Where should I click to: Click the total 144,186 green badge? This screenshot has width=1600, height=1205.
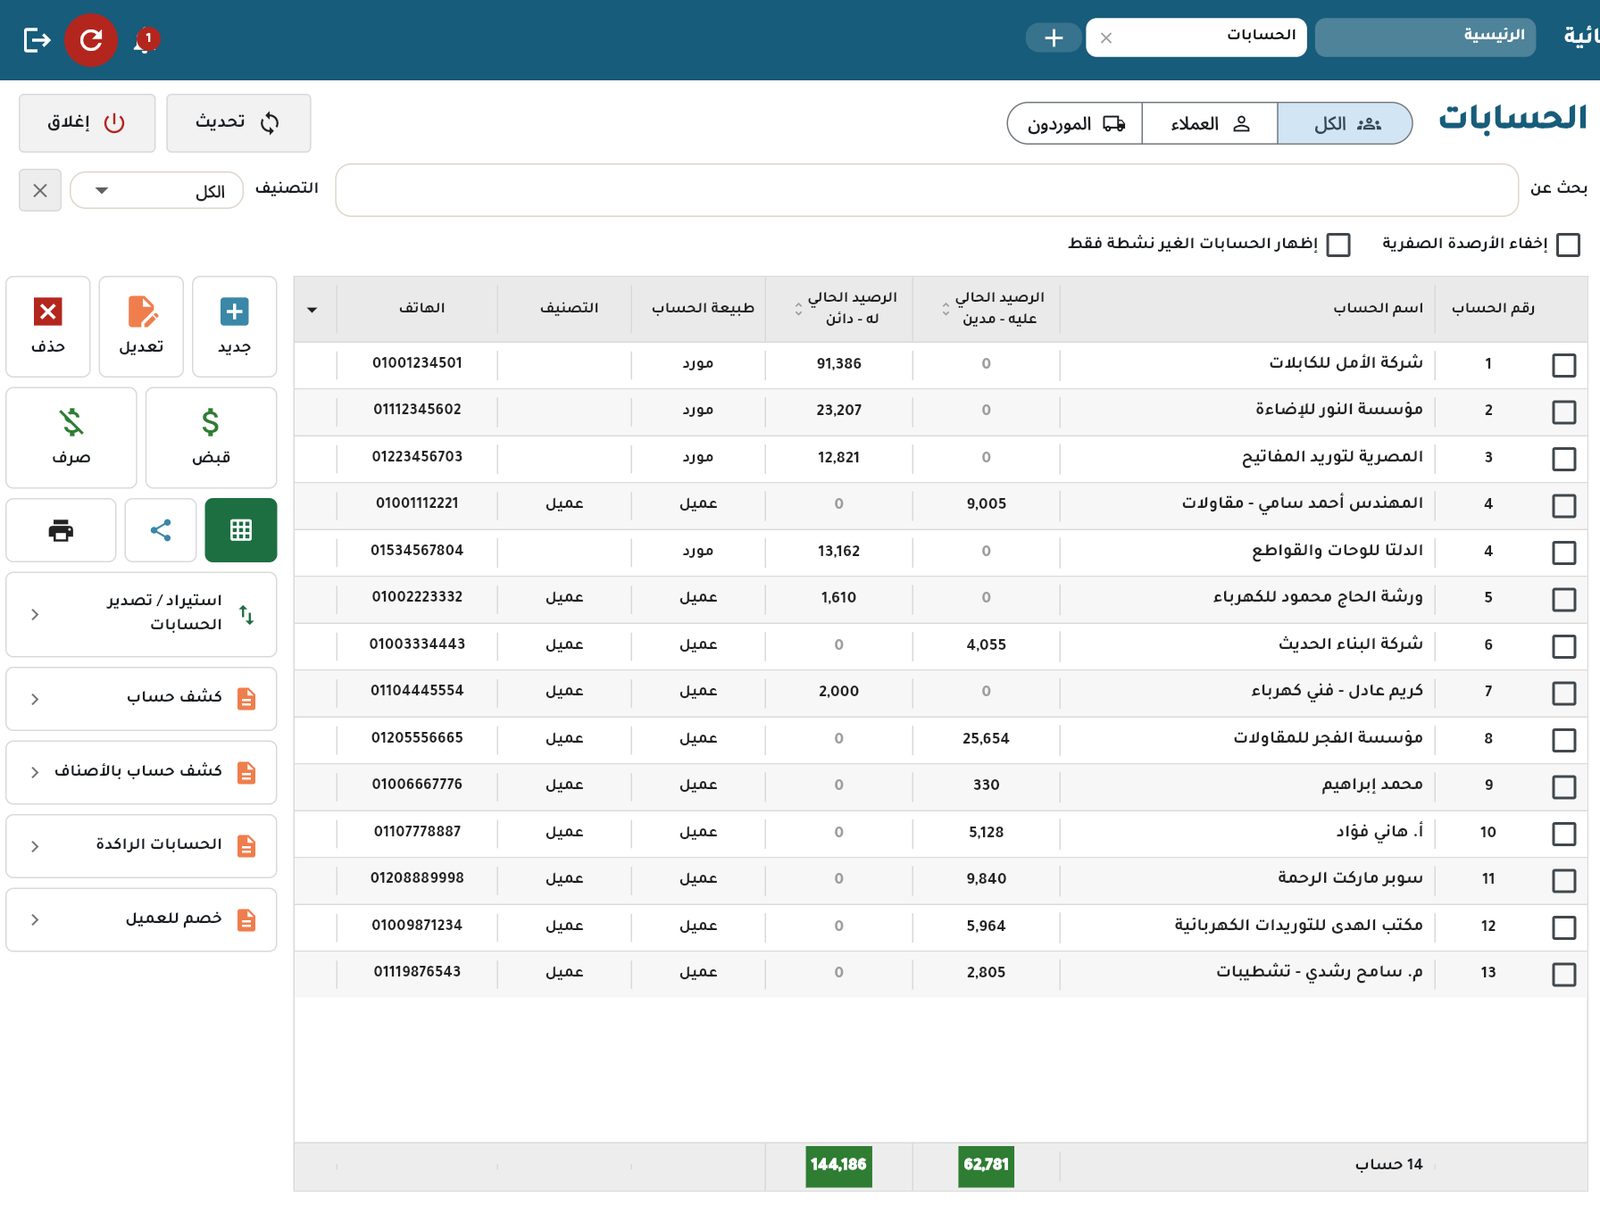coord(839,1166)
